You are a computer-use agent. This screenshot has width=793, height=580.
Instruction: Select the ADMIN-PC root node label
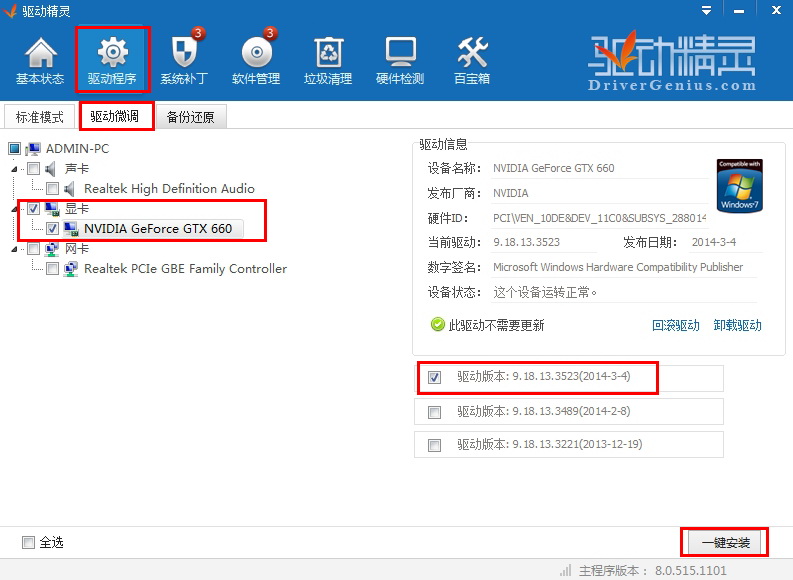click(x=77, y=149)
